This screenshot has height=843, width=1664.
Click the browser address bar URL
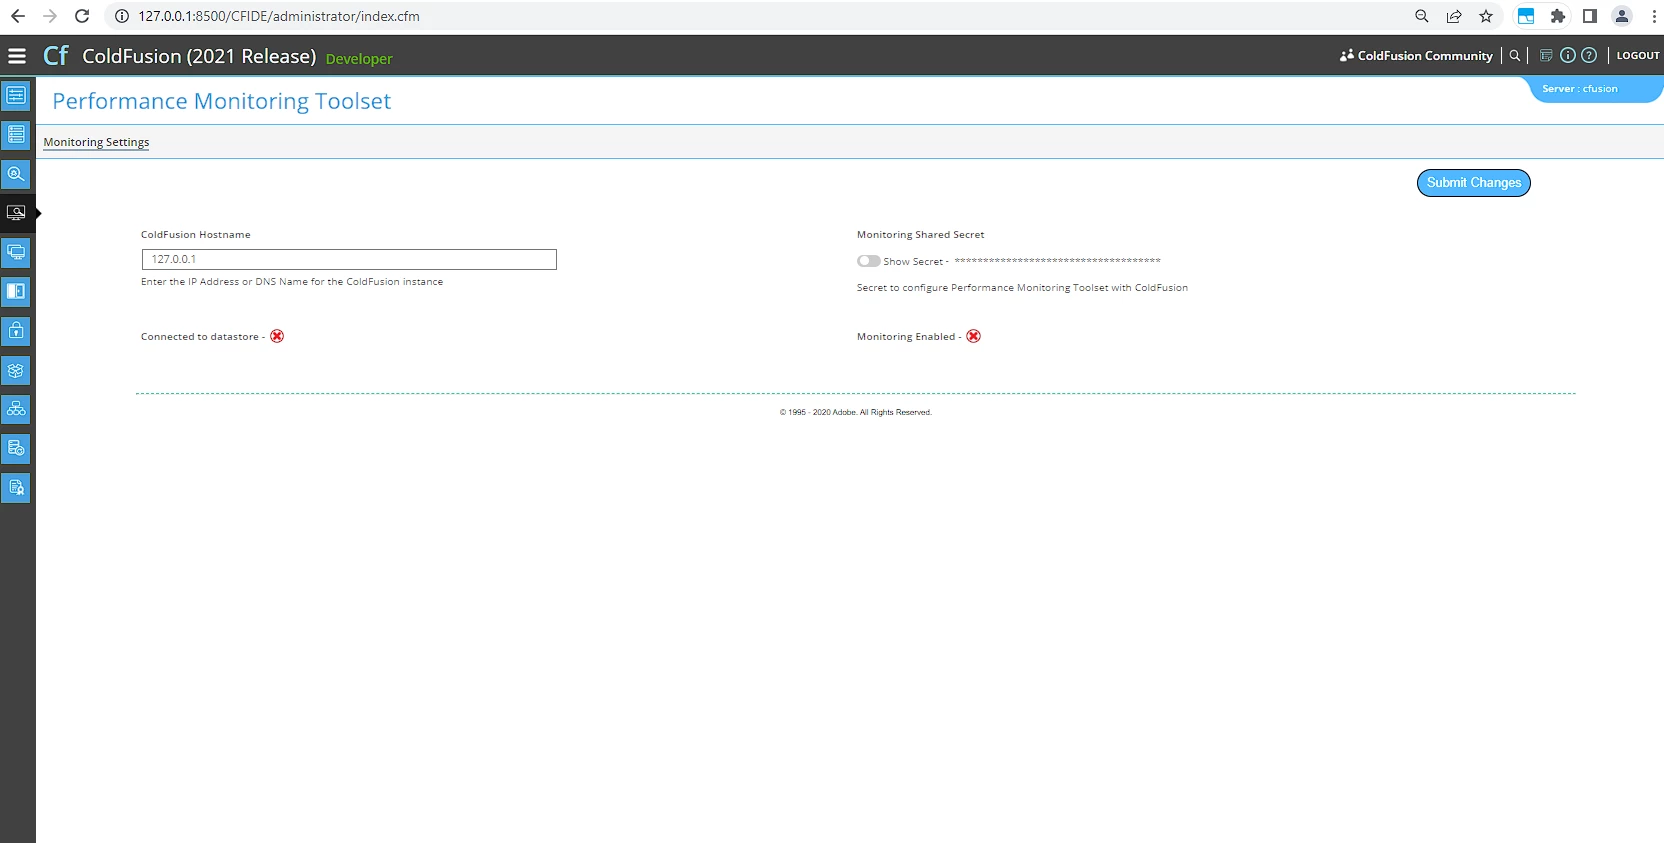279,16
